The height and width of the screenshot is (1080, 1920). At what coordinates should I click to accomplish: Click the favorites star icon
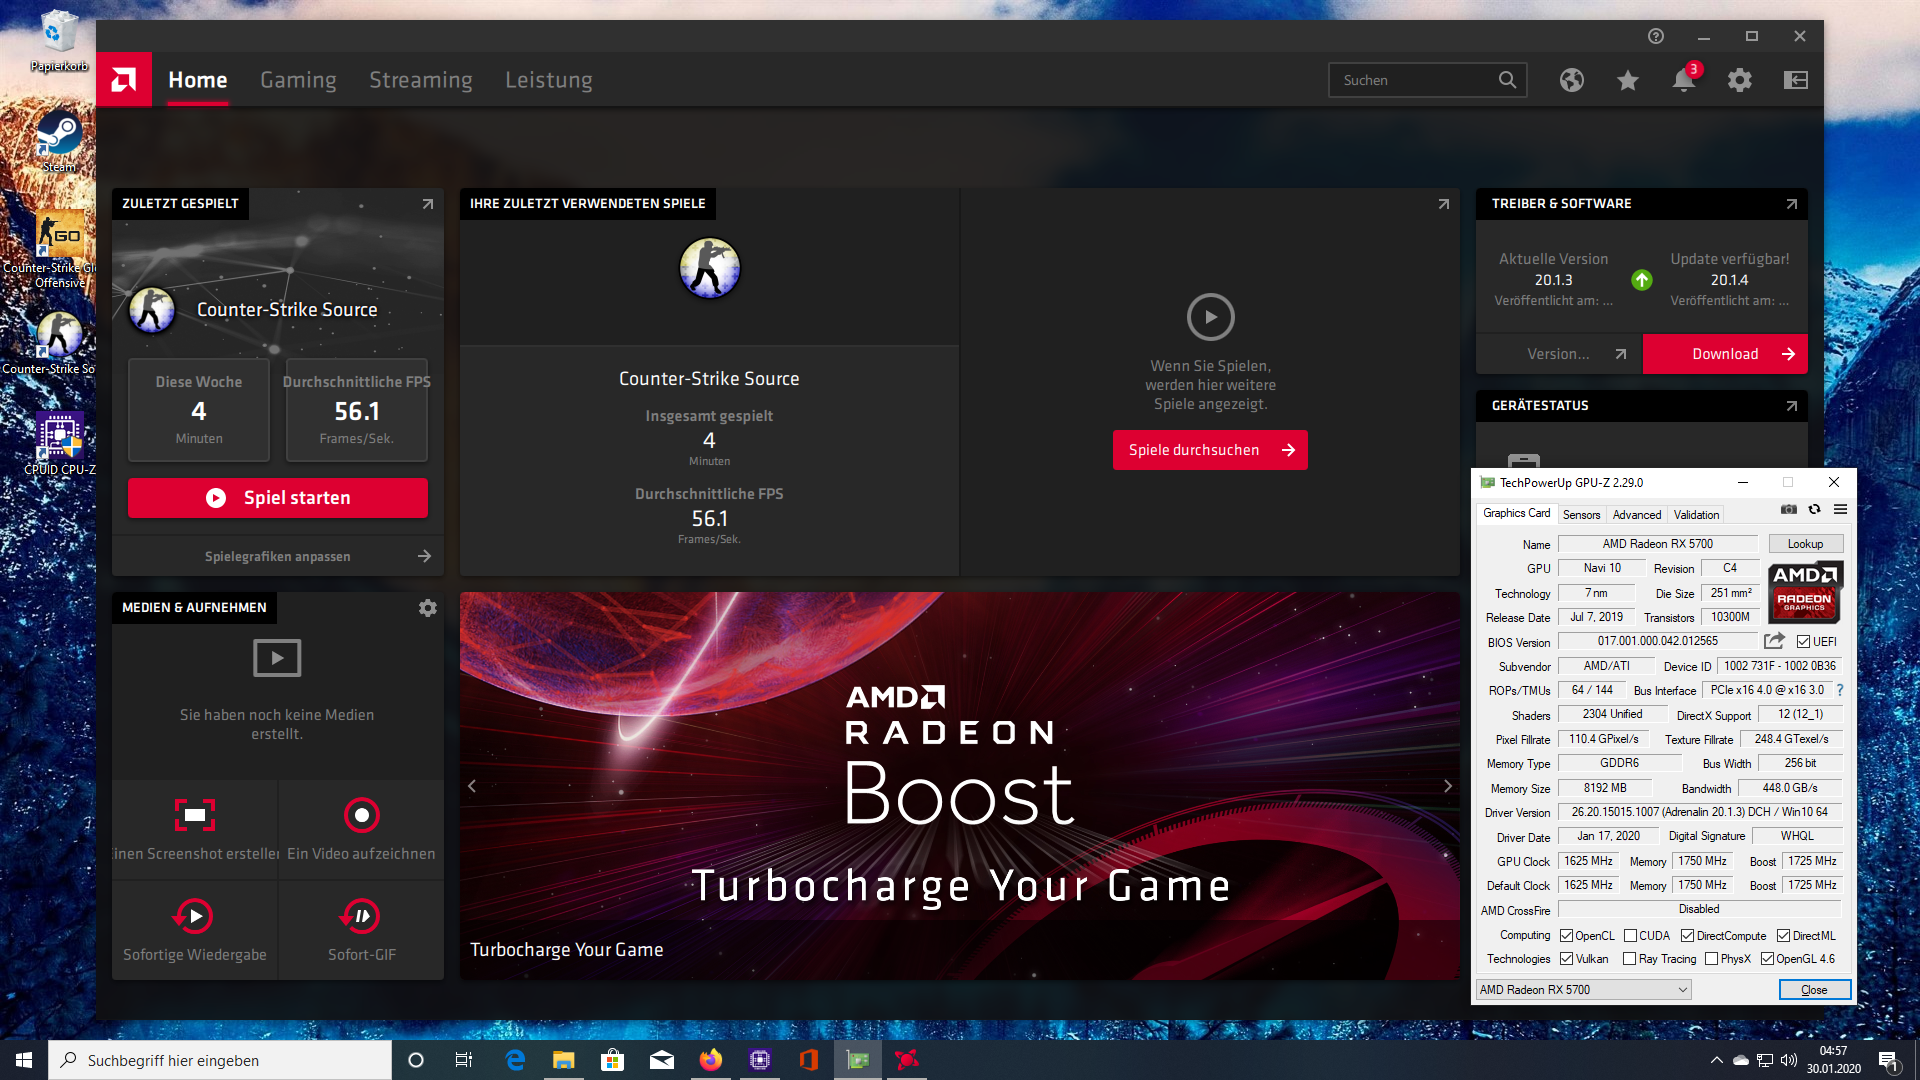pos(1627,80)
